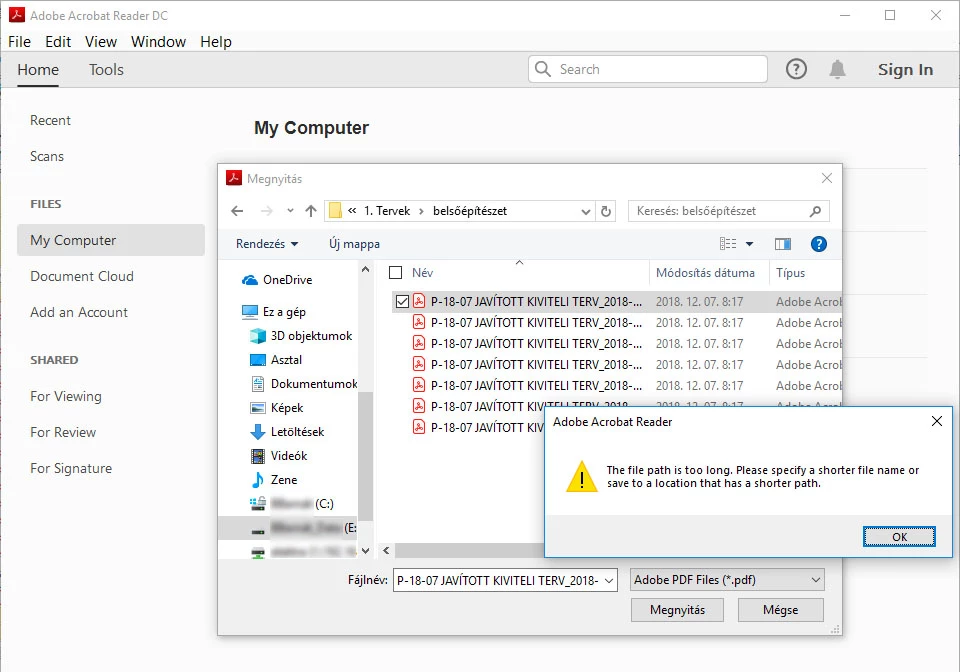
Task: Select Ez a gép in navigation tree
Action: 274,312
